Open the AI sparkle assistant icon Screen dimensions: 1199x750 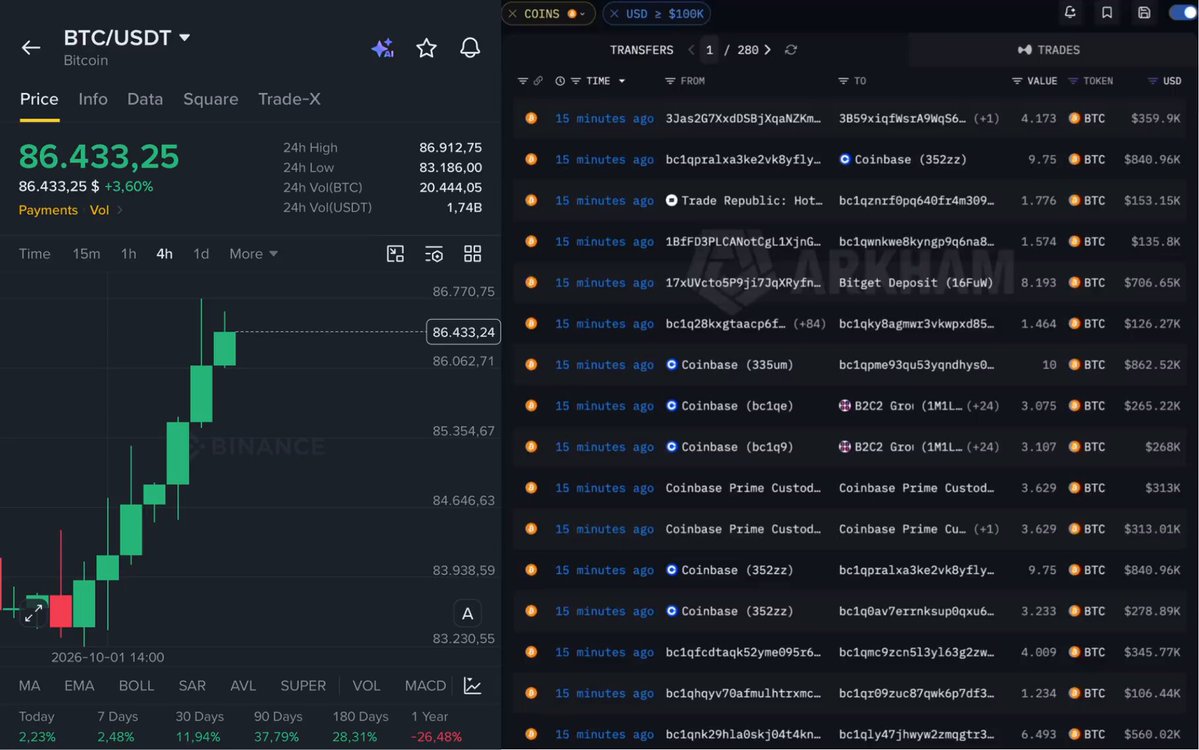pos(382,48)
